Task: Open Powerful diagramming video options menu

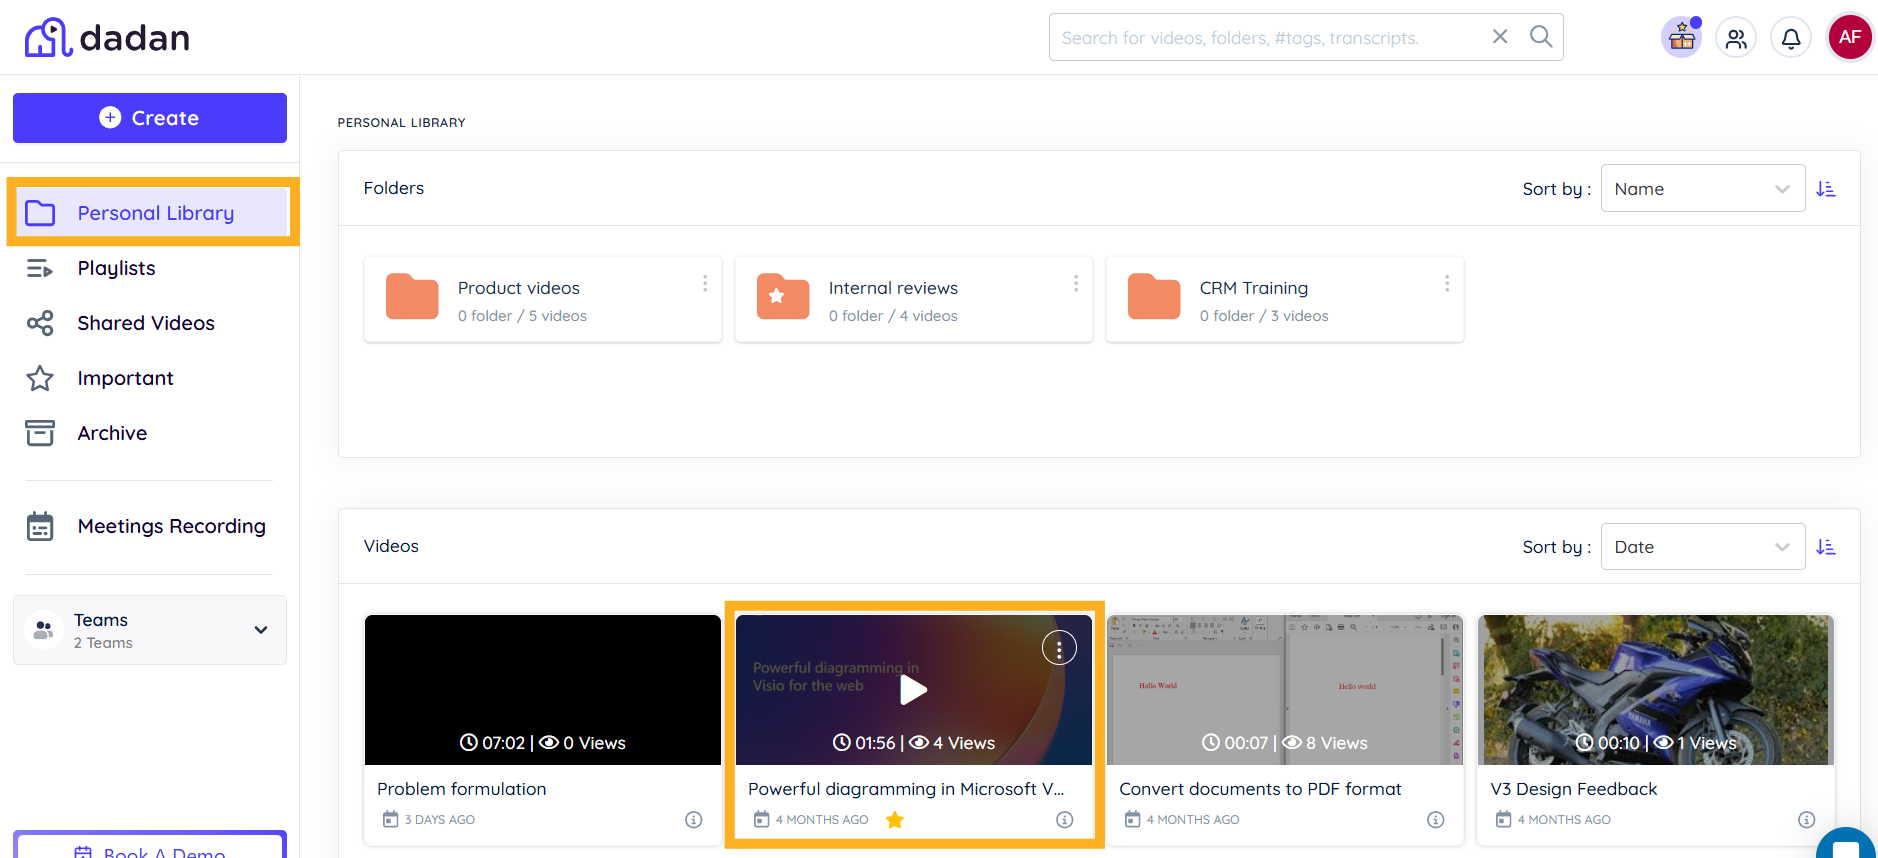Action: point(1059,648)
